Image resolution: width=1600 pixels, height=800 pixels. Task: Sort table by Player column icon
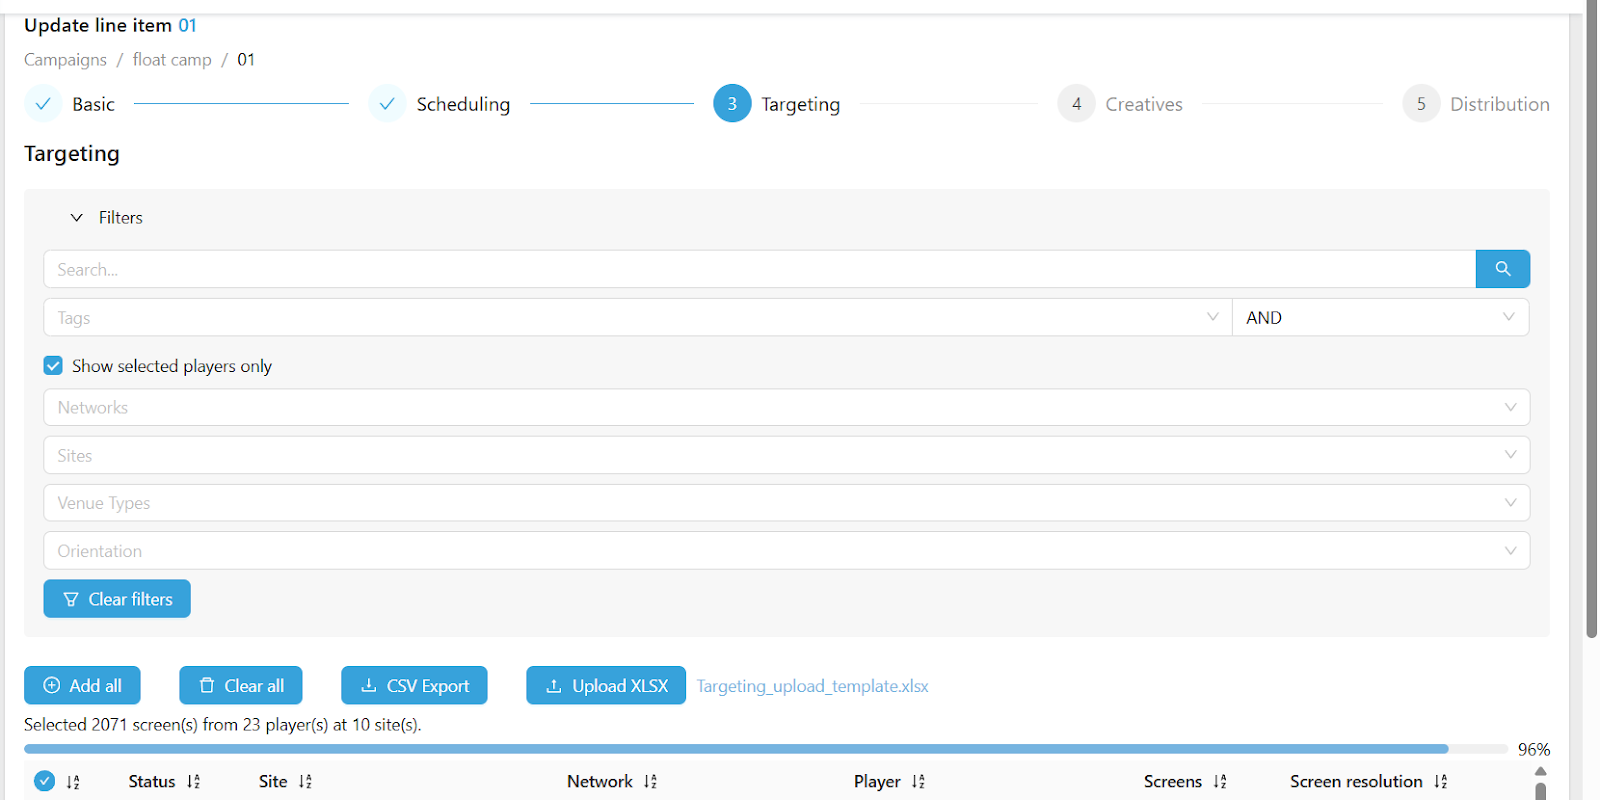tap(918, 782)
